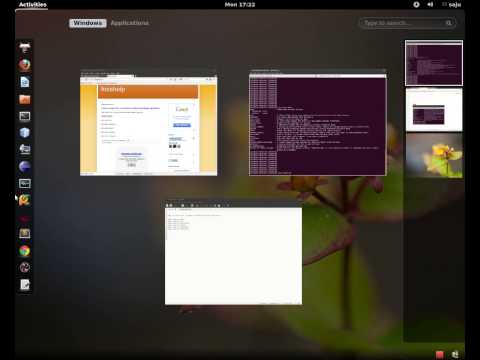Open the document writer icon in the dash

coord(25,82)
